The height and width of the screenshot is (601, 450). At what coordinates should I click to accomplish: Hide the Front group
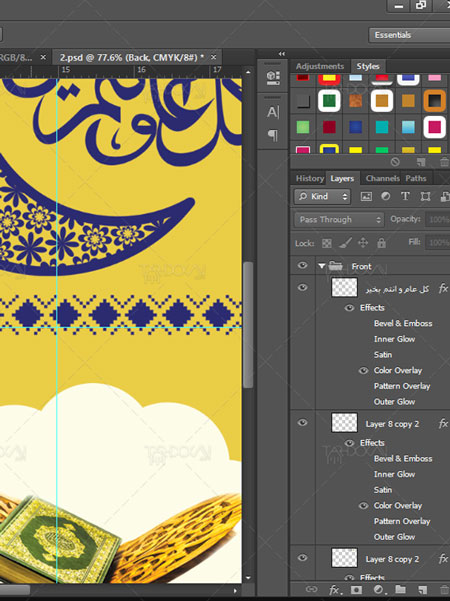(302, 265)
